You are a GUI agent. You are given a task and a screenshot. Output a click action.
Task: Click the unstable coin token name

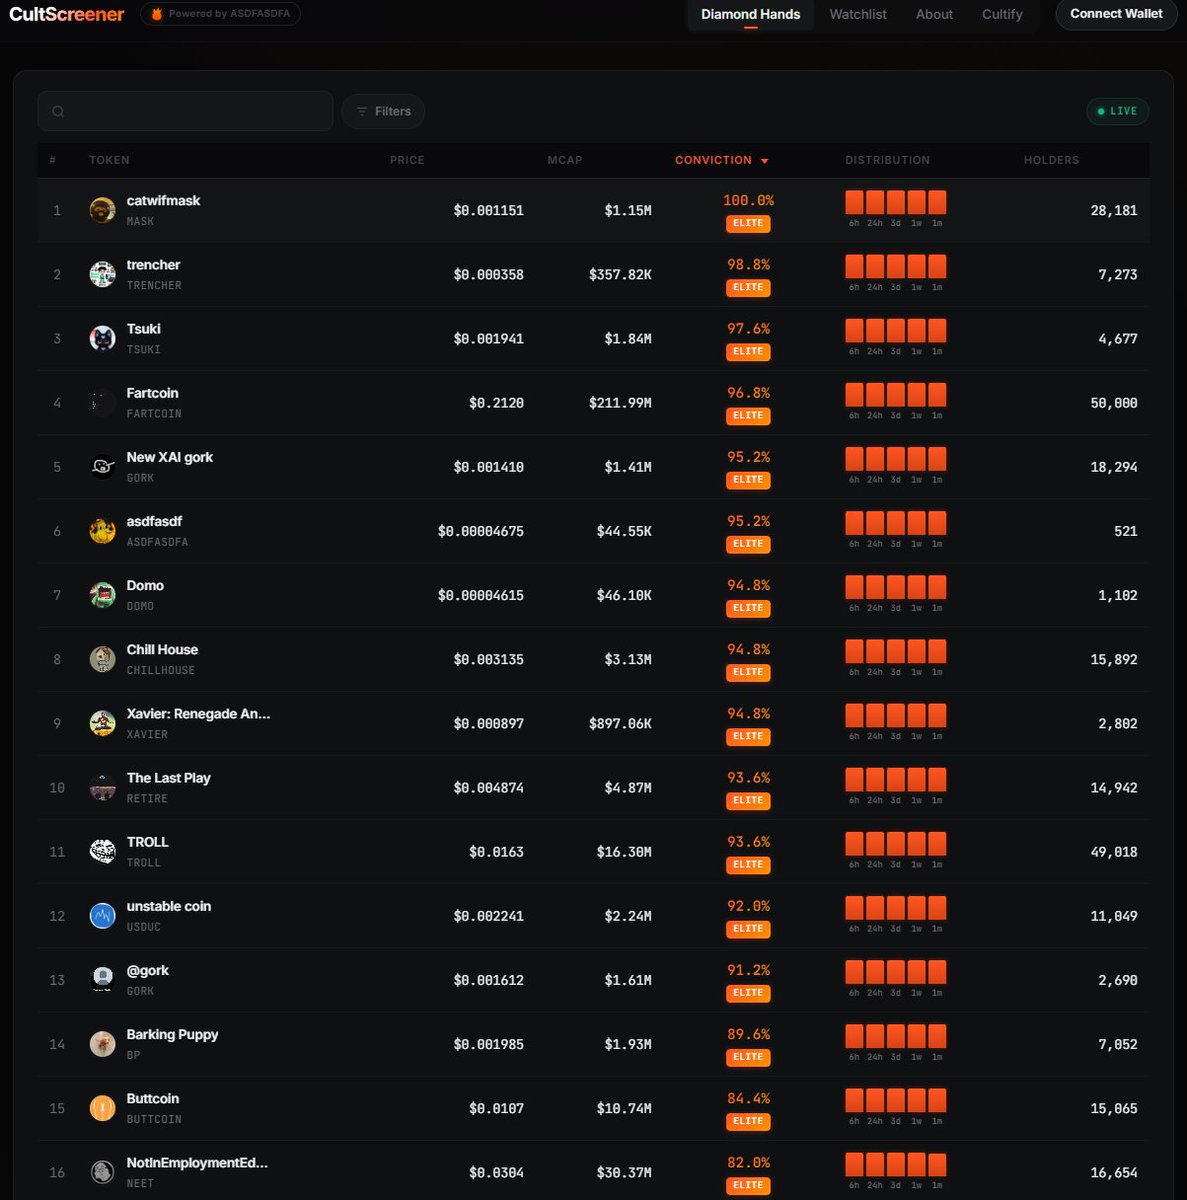coord(168,906)
